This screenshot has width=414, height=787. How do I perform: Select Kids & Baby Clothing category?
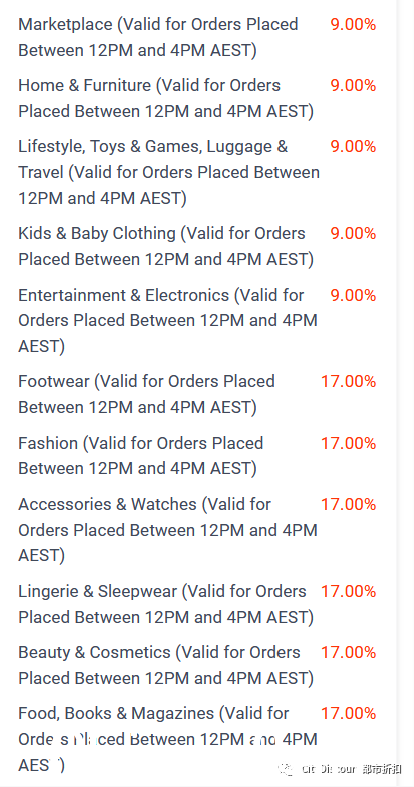pos(166,246)
